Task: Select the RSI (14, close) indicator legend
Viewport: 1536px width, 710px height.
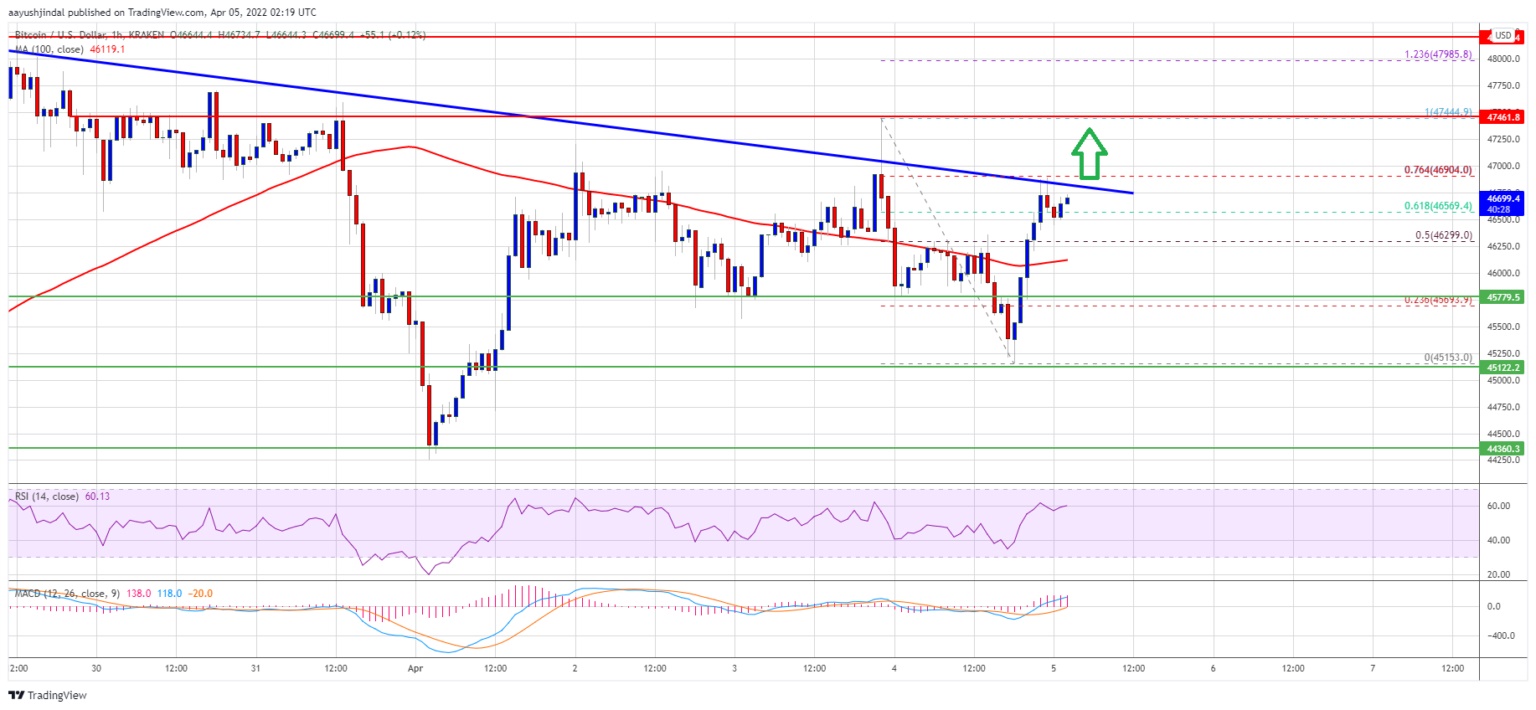Action: click(x=49, y=494)
